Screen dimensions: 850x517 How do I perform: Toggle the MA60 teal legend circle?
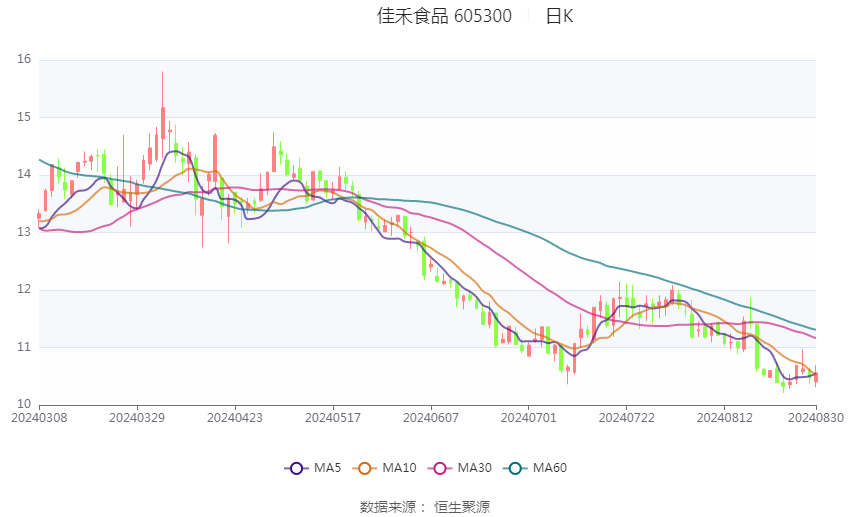pyautogui.click(x=515, y=468)
